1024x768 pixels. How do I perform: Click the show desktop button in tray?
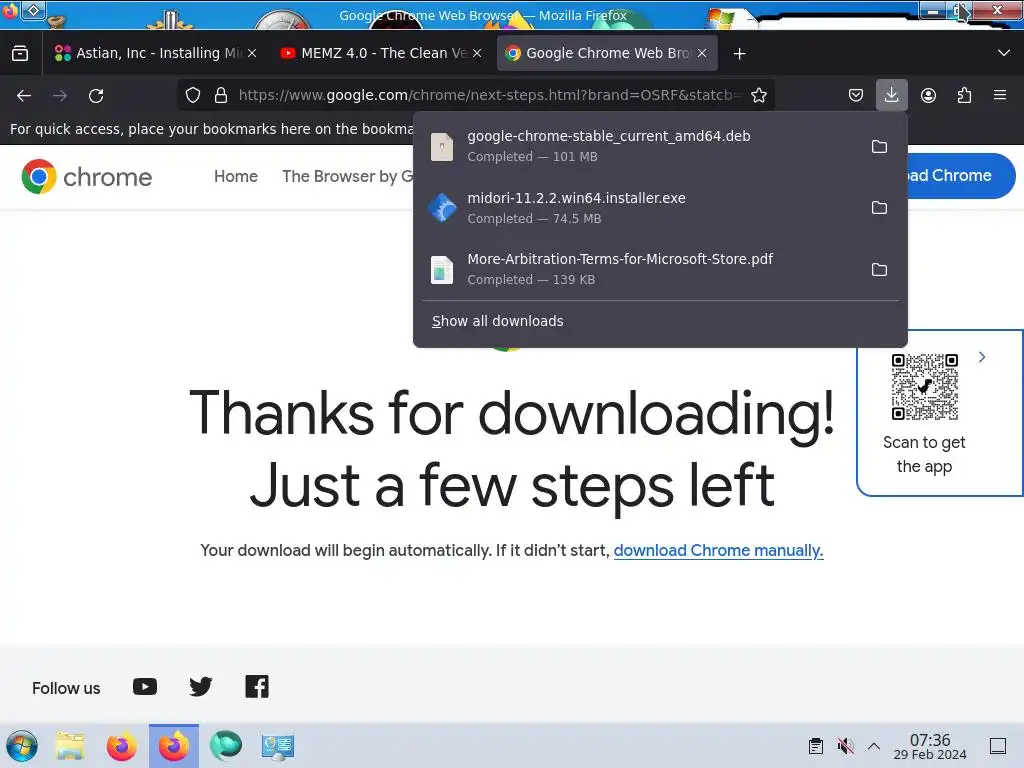(x=998, y=746)
